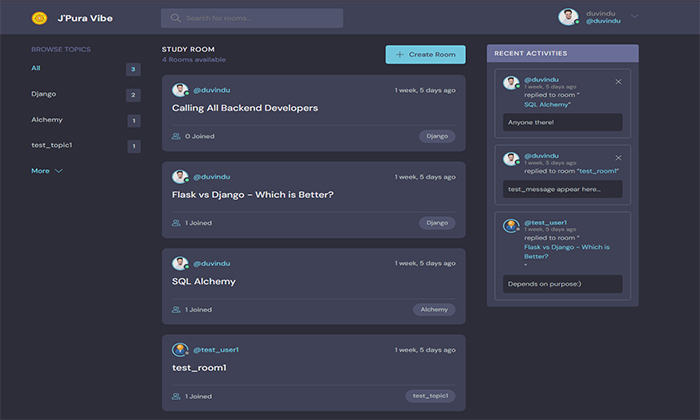Screen dimensions: 700x420
Task: Click participants icon on Flask vs Django card
Action: (x=176, y=223)
